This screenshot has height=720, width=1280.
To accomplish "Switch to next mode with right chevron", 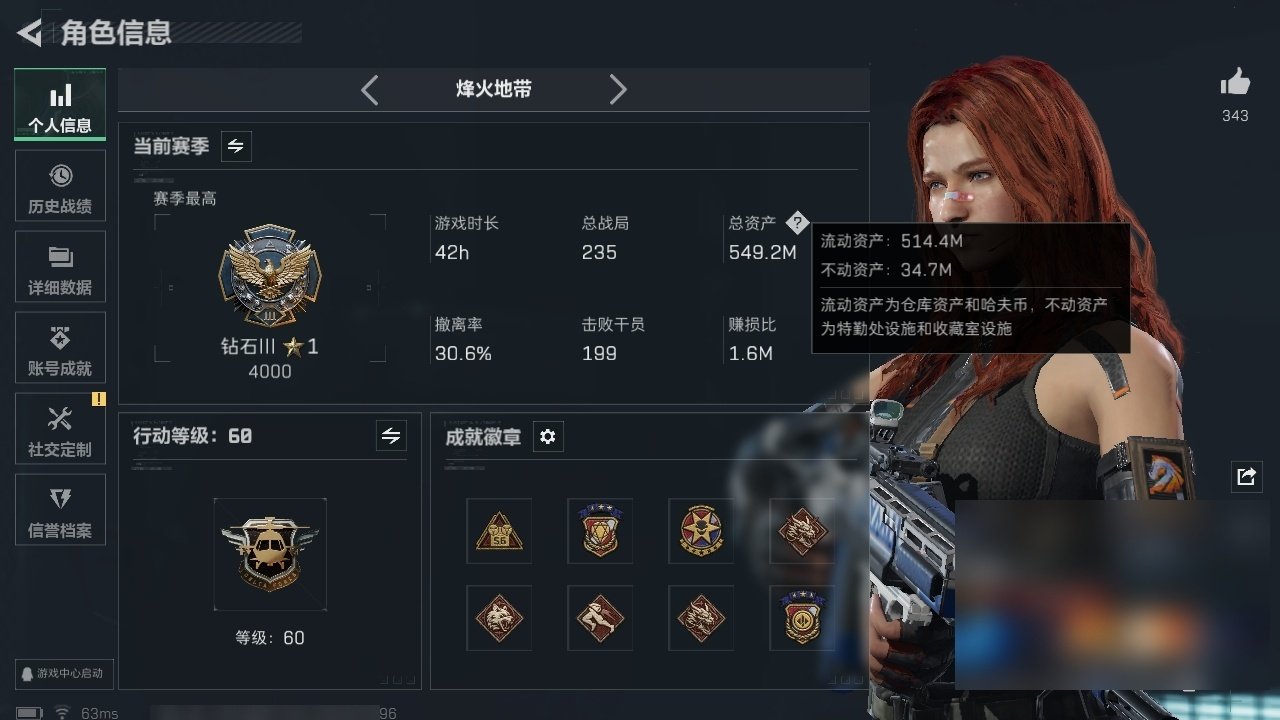I will tap(618, 90).
